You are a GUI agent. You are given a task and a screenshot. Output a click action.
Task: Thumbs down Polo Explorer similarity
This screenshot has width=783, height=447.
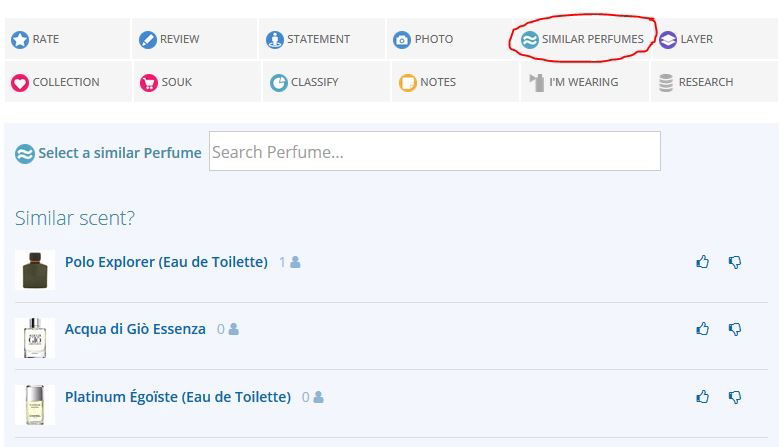click(735, 262)
